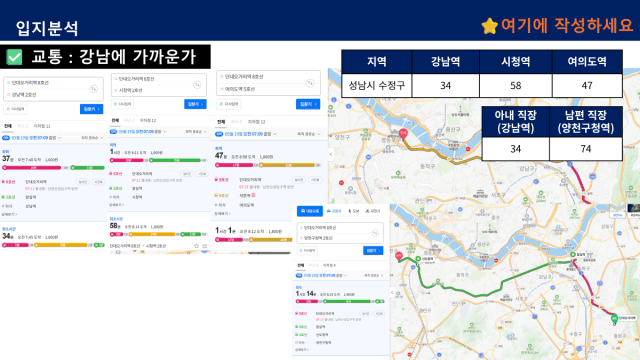
Task: Swap origin and 강남역 destination fields
Action: pyautogui.click(x=93, y=89)
